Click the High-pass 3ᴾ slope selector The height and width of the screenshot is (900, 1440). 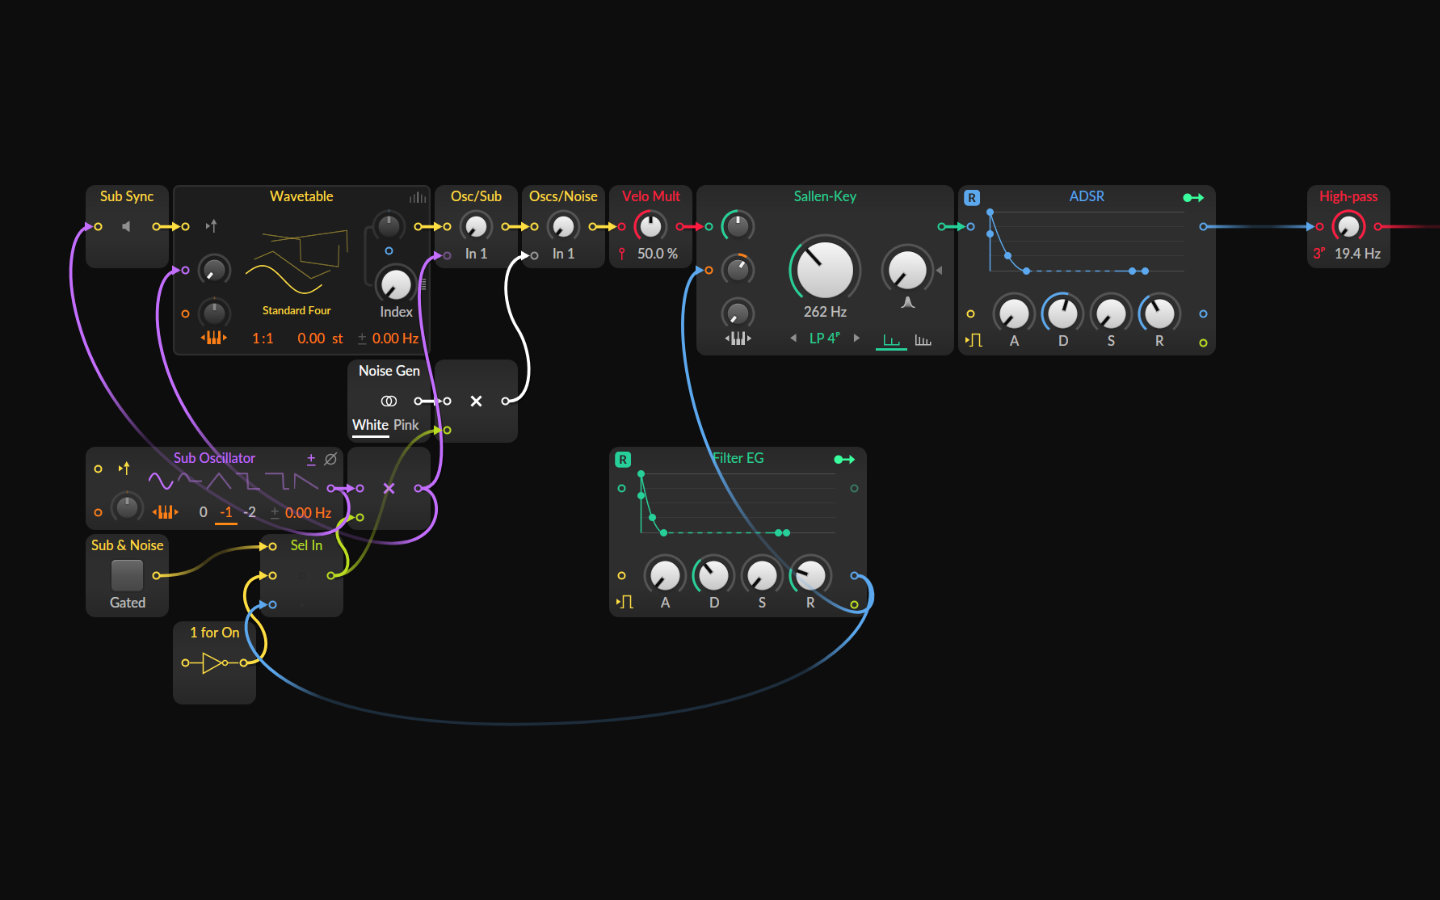(1319, 254)
